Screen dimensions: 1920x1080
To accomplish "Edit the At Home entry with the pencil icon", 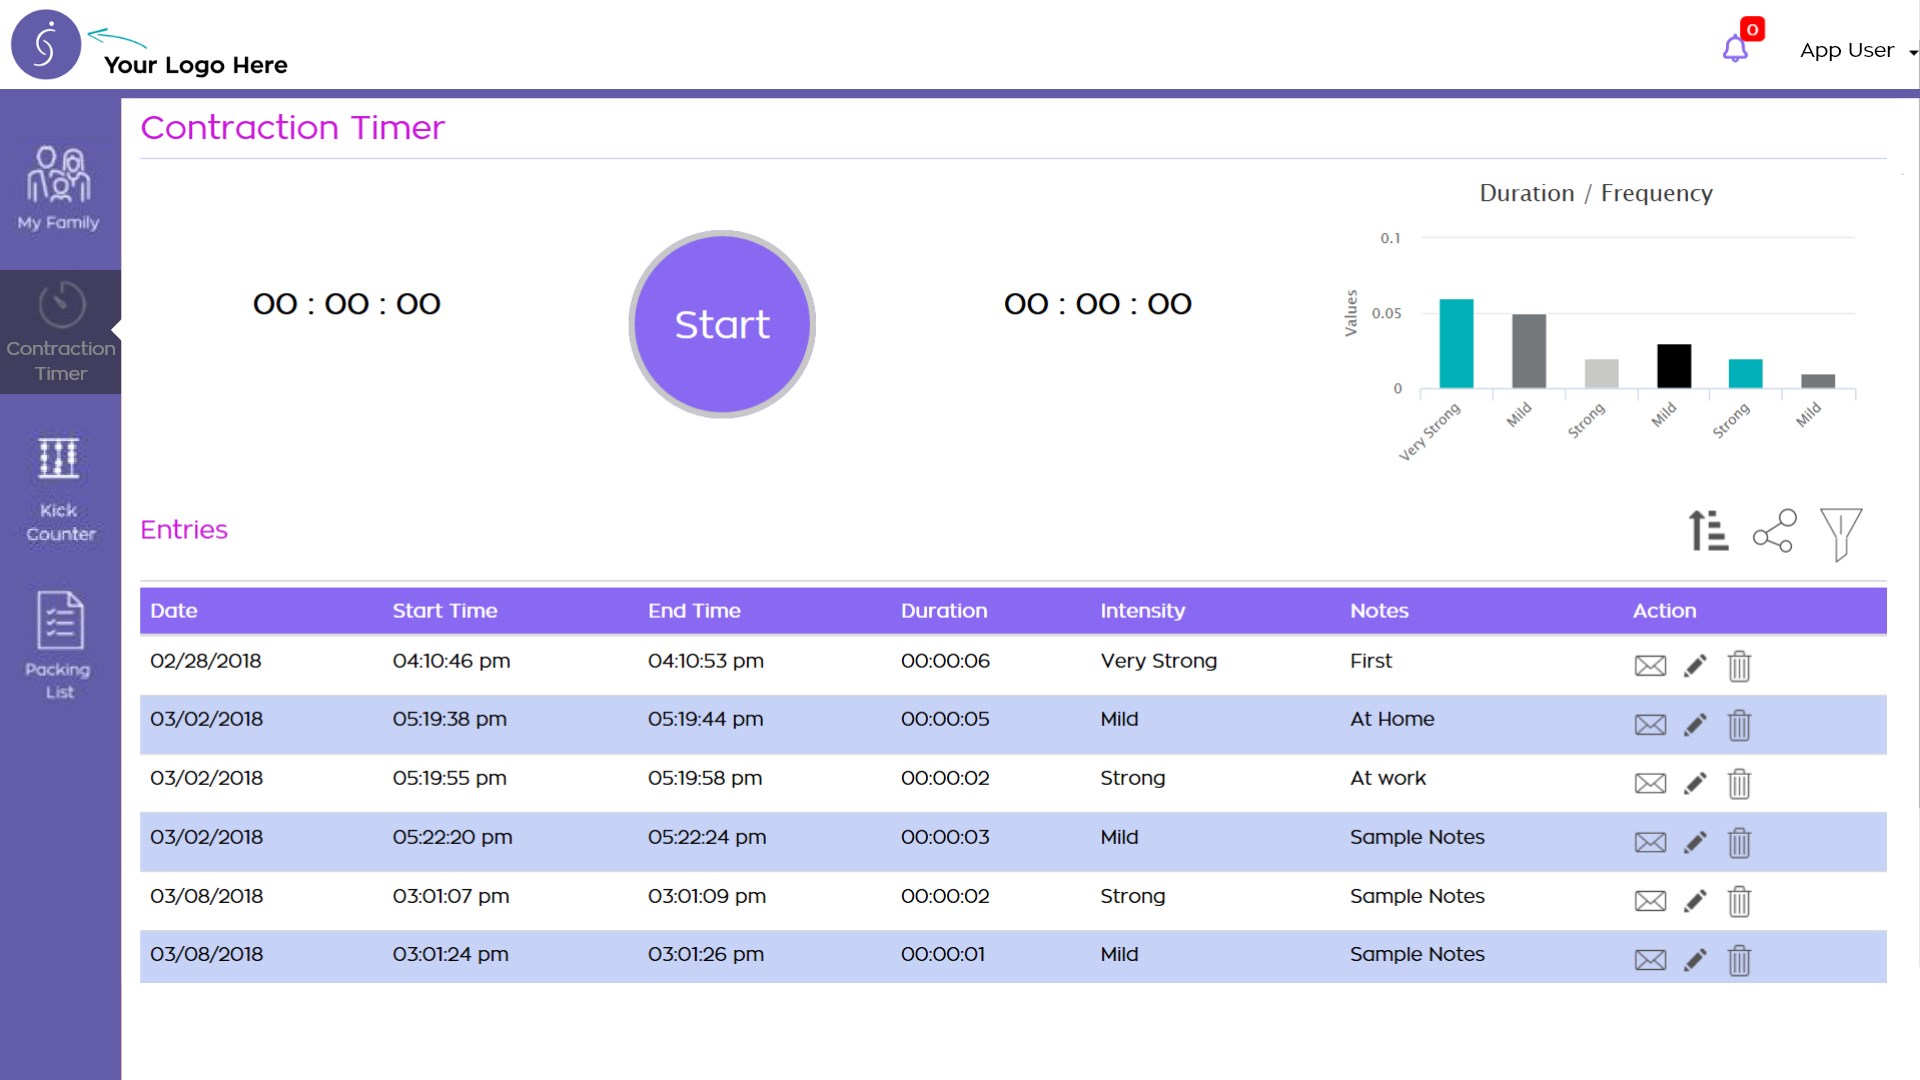I will tap(1695, 725).
